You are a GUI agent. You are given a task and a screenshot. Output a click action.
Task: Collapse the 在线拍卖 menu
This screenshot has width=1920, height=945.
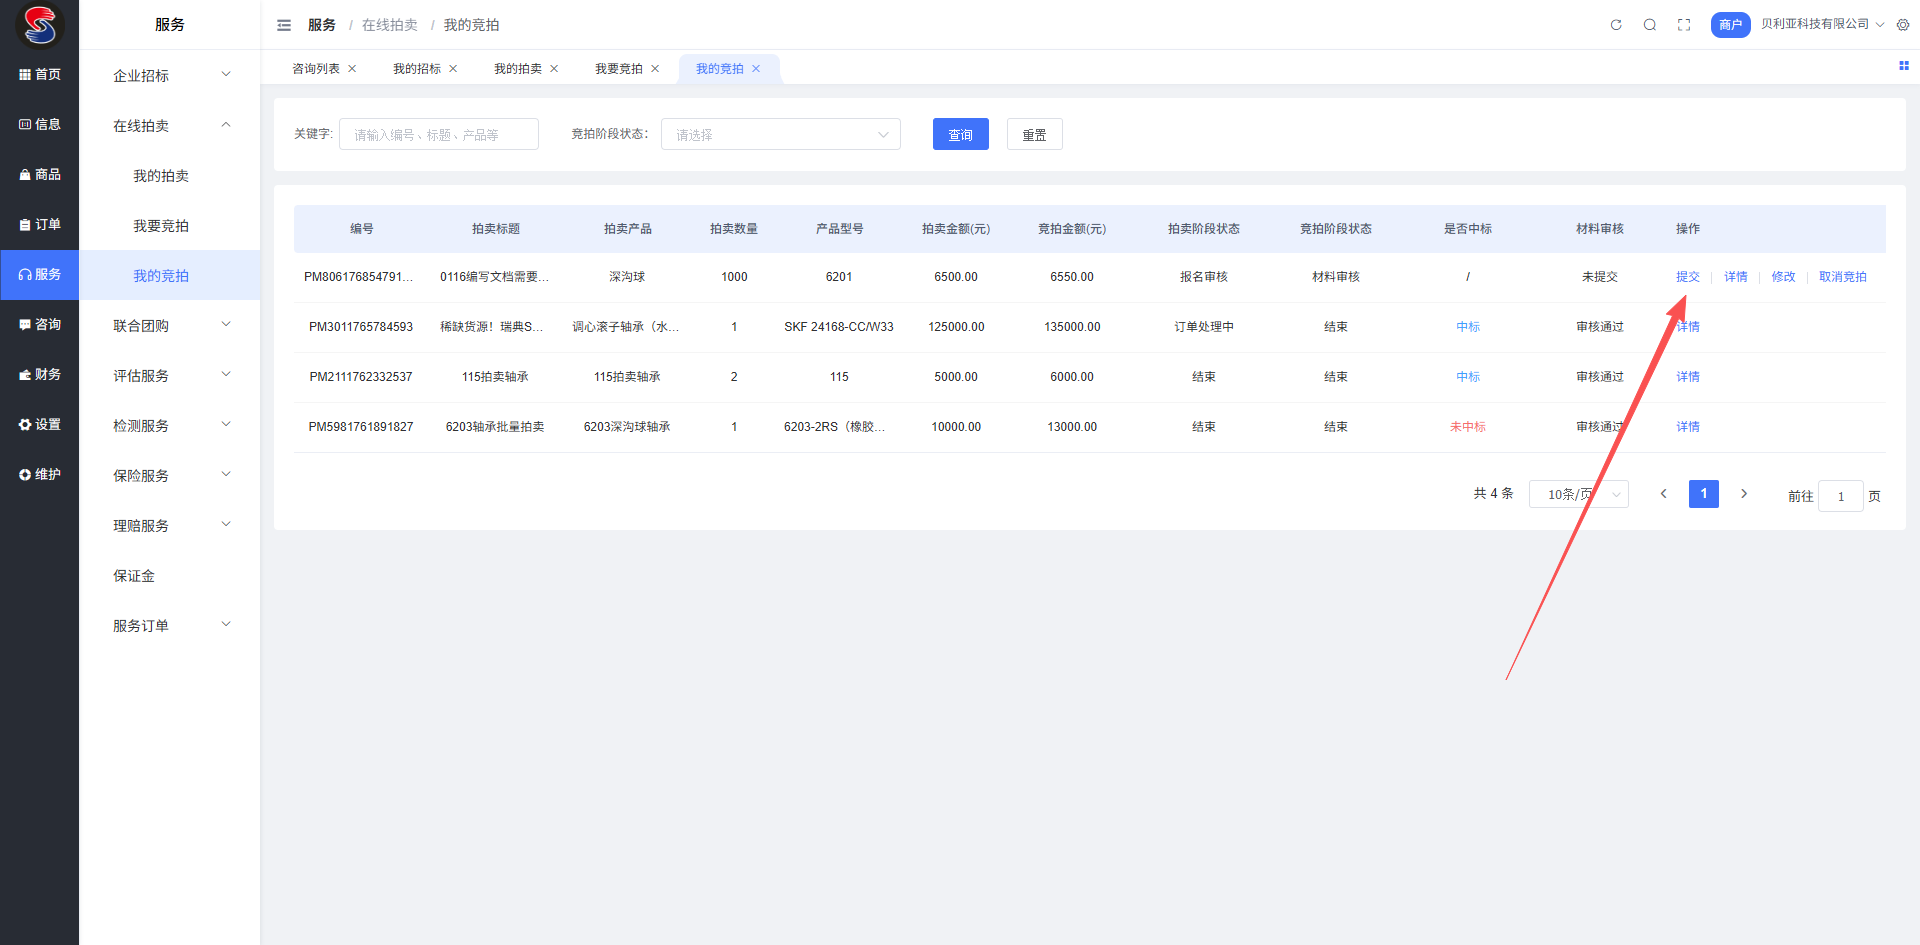170,126
